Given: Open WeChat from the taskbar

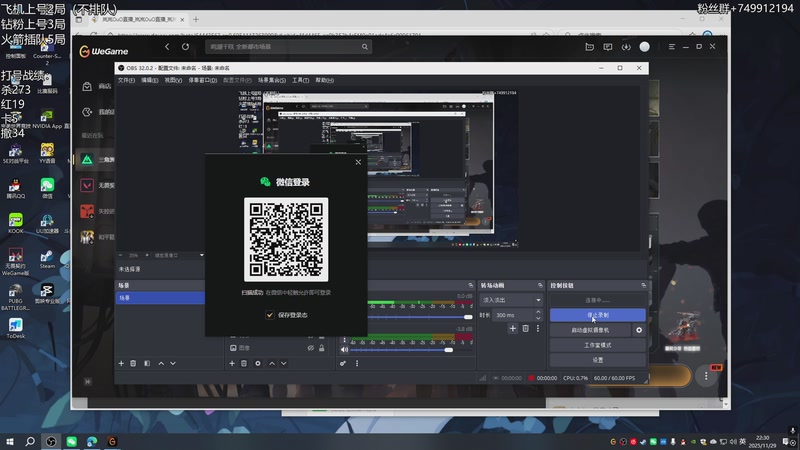Looking at the screenshot, I should 71,441.
